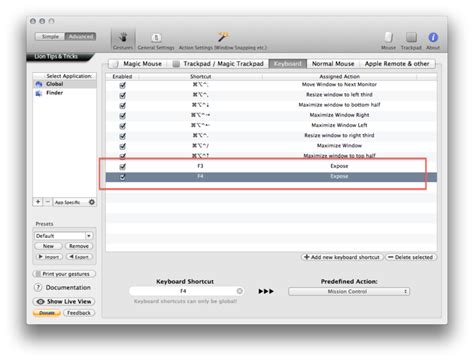The image size is (474, 361).
Task: Toggle Maximize window to bottom half checkbox
Action: (123, 105)
